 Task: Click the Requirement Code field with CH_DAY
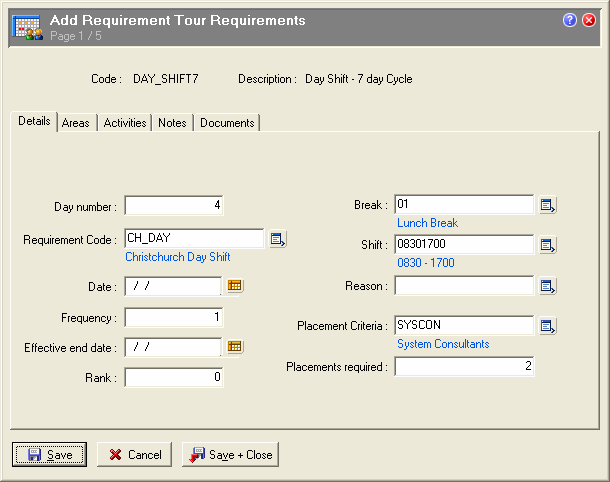pos(194,238)
